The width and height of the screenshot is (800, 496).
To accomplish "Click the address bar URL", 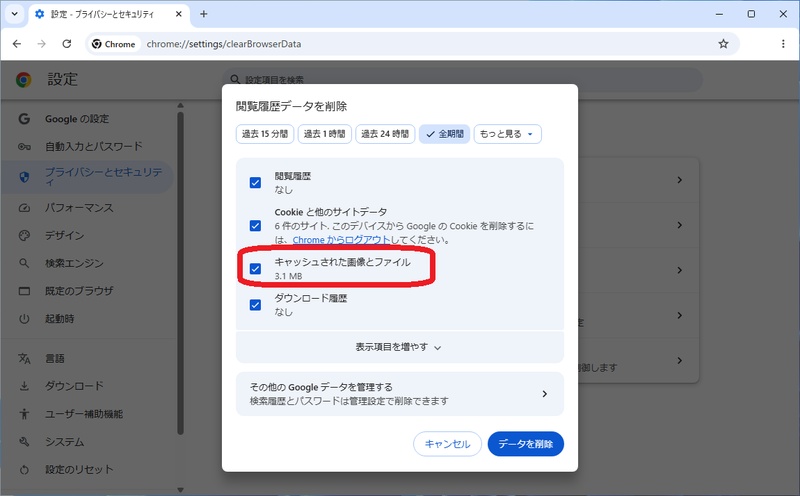I will [223, 44].
